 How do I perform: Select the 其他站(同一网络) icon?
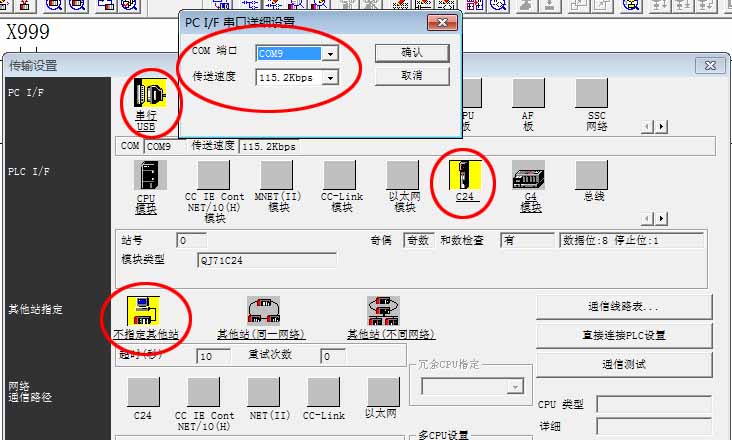(x=262, y=311)
